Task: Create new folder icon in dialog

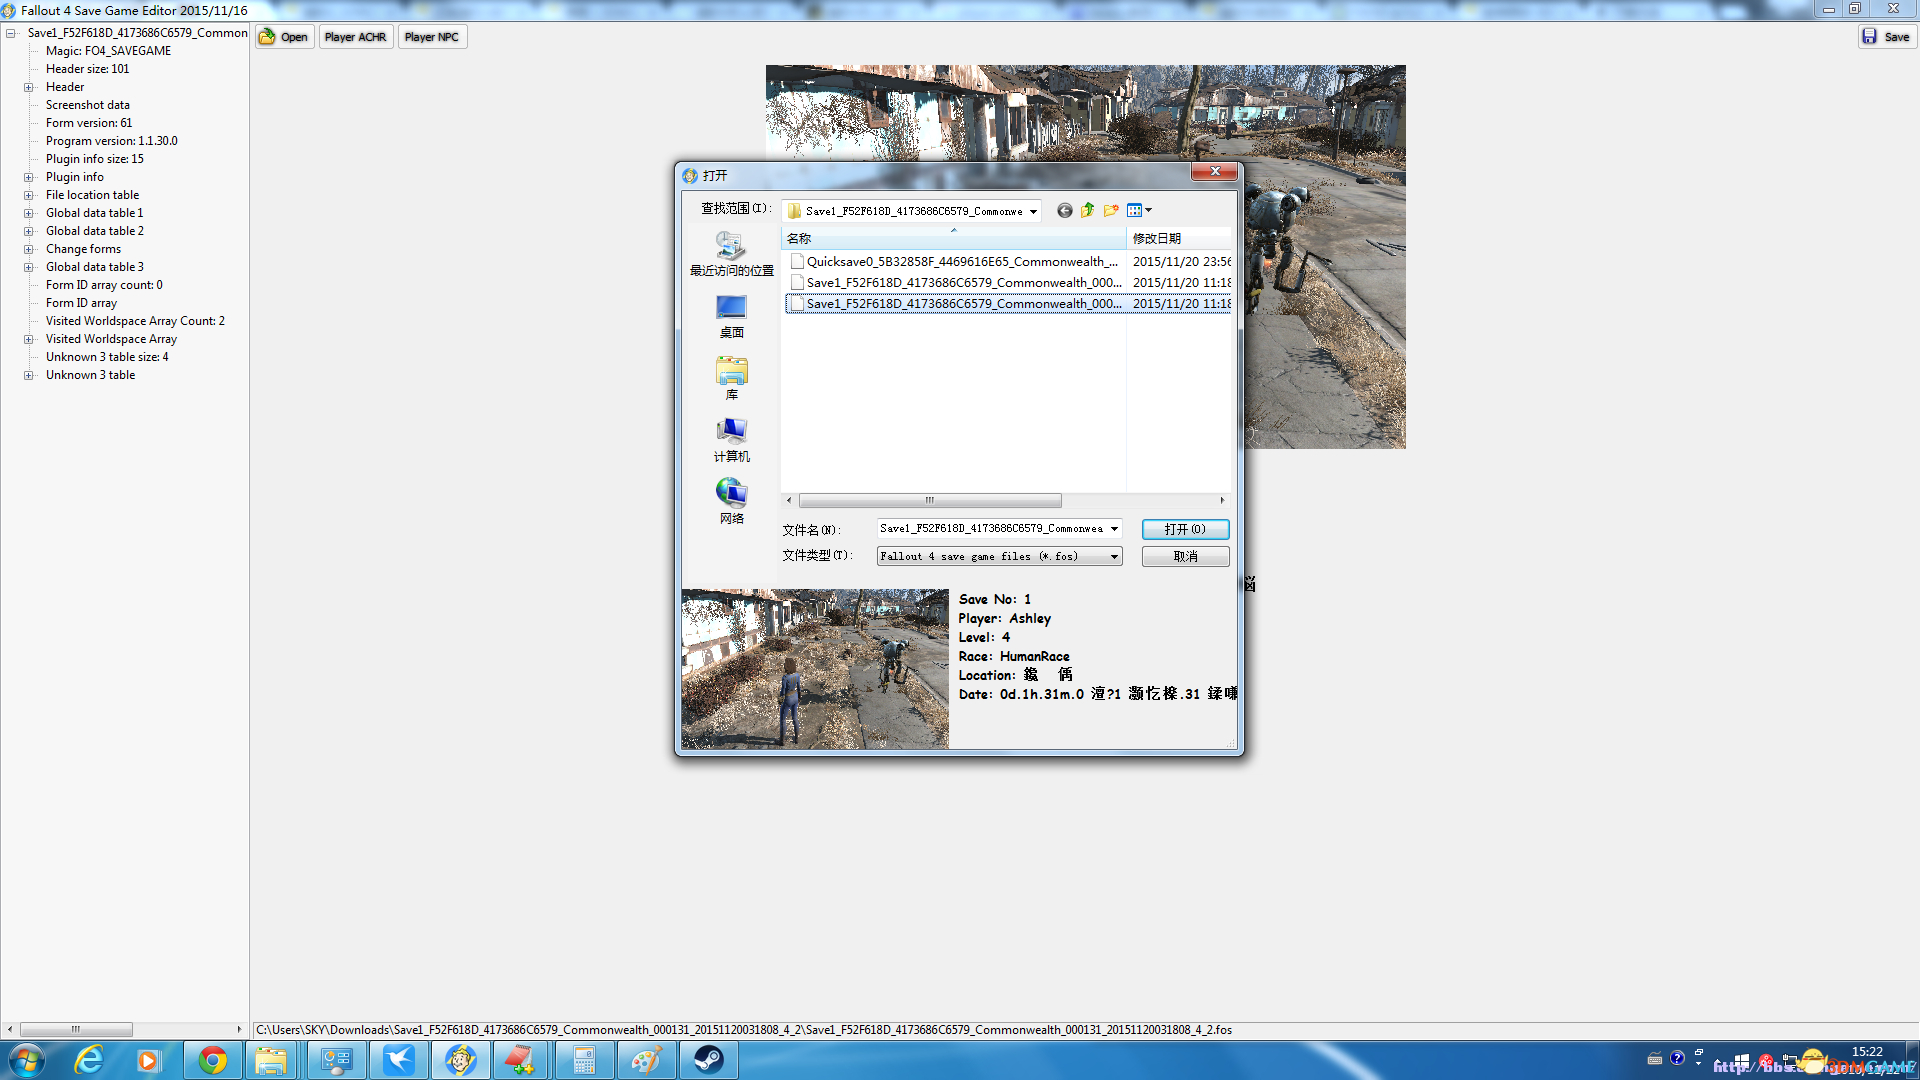Action: pyautogui.click(x=1111, y=210)
